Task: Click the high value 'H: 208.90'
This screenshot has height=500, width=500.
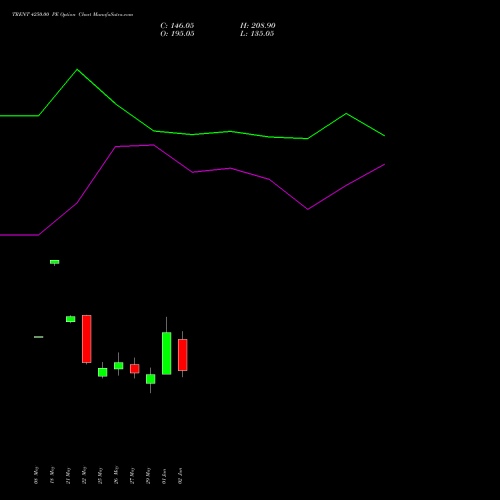Action: [258, 26]
